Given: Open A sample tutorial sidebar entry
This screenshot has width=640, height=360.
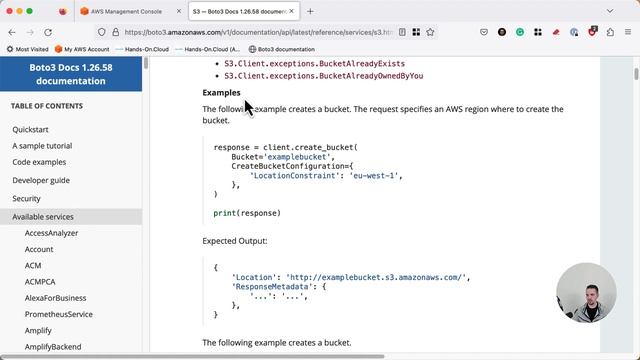Looking at the screenshot, I should click(42, 146).
